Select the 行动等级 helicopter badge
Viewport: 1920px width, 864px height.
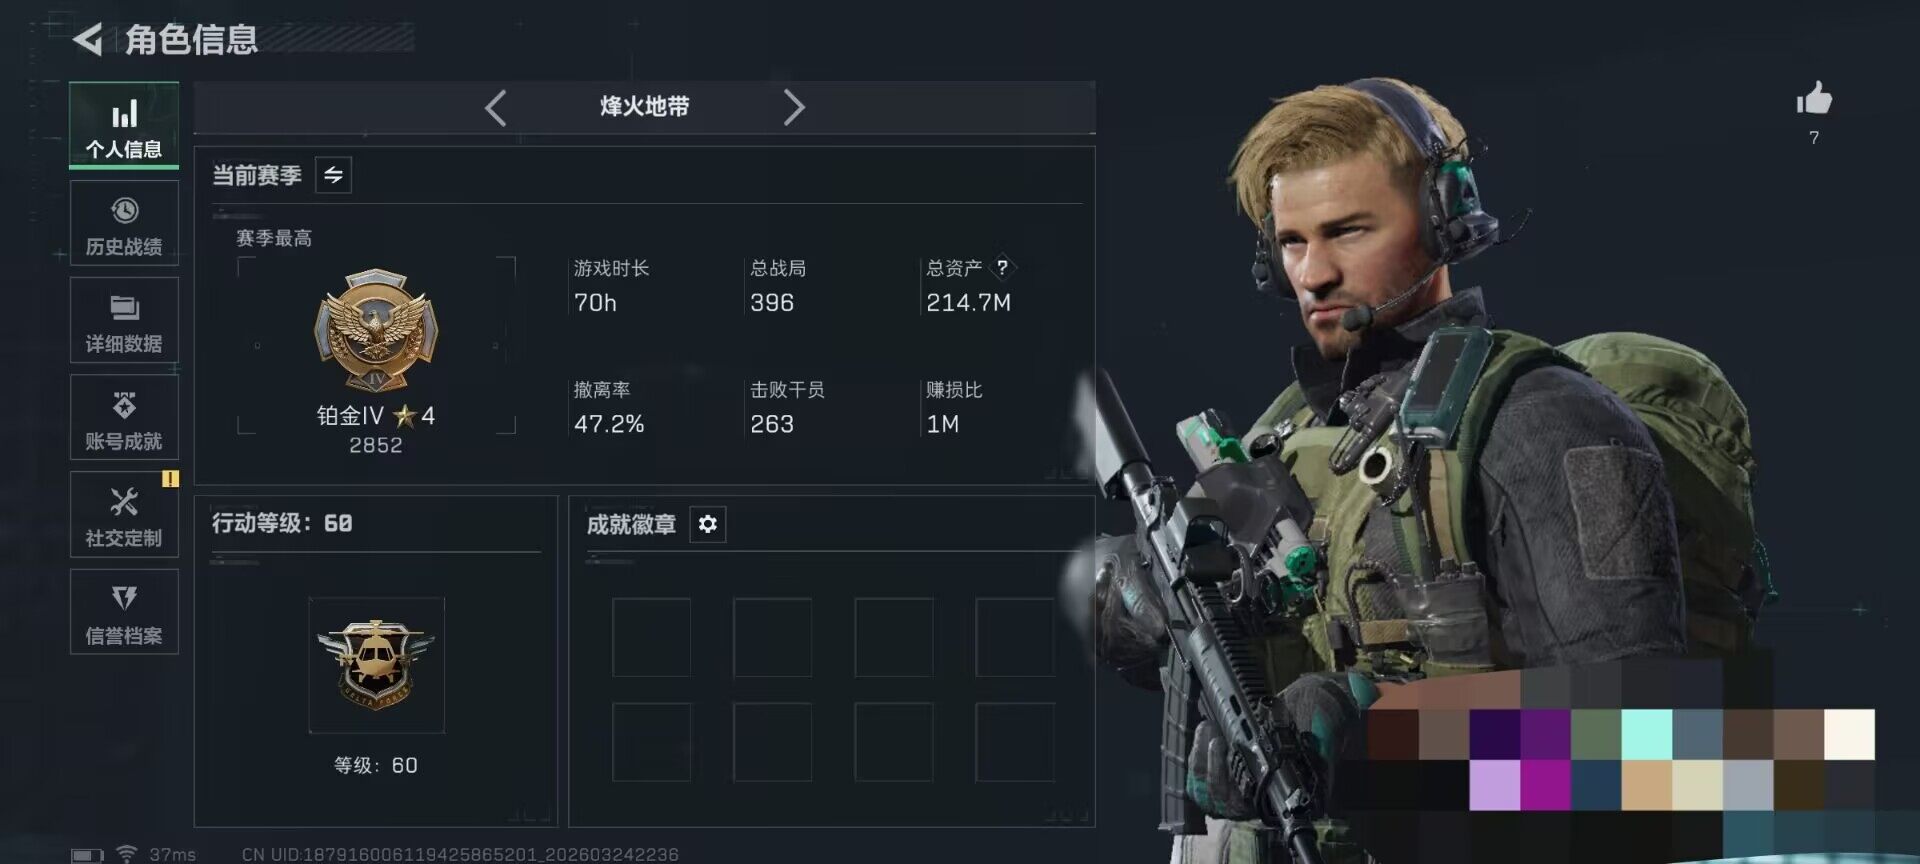click(x=376, y=665)
